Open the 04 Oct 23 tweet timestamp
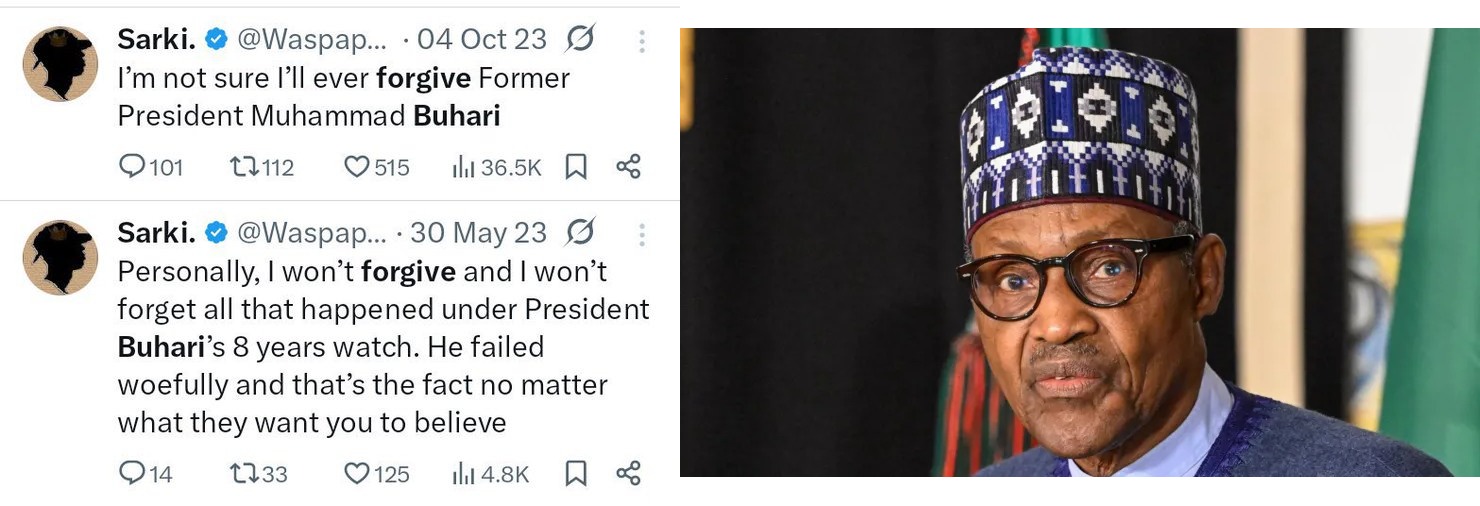 [481, 40]
